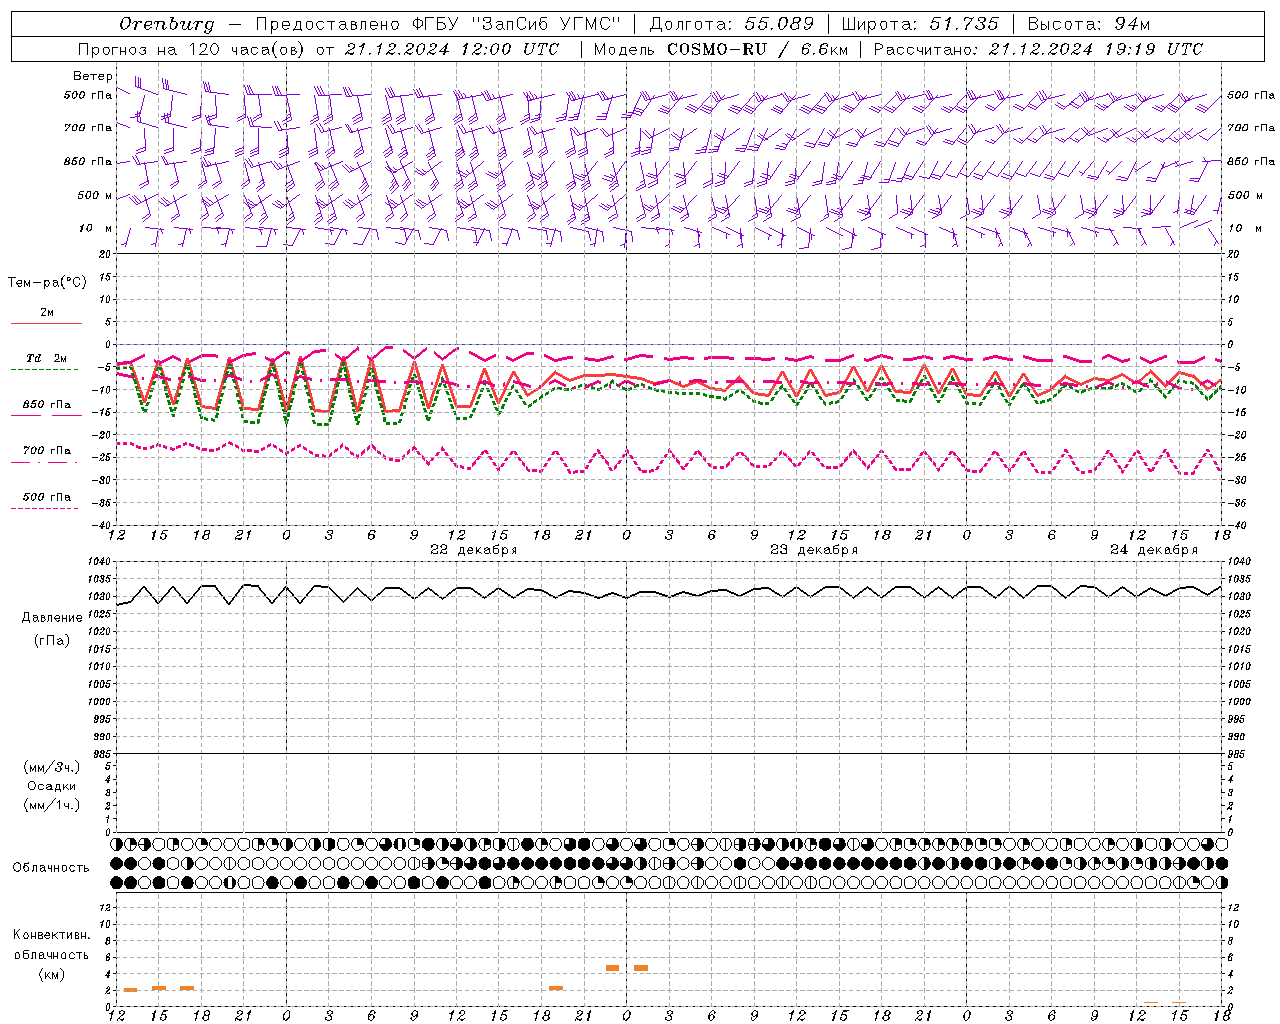Click the "Ветер" wind panel label

click(x=92, y=76)
